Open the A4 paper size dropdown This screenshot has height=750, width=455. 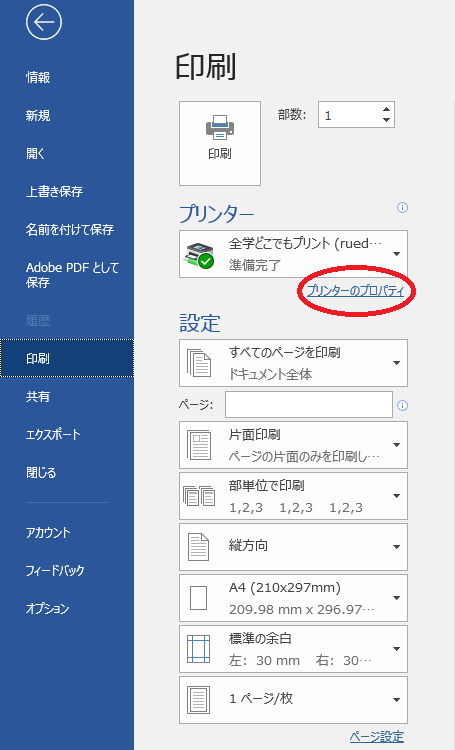point(293,598)
